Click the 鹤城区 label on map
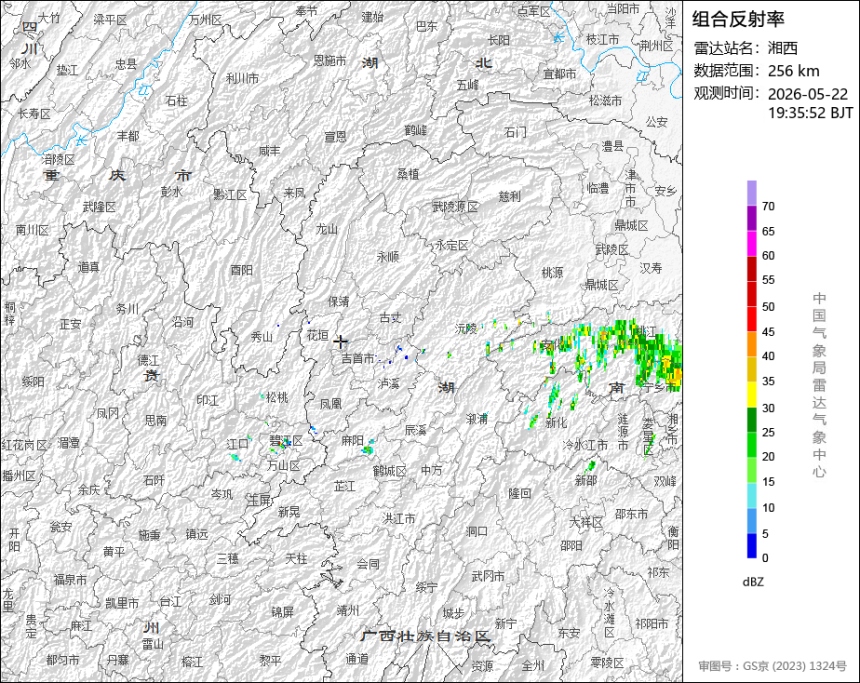Viewport: 860px width, 683px height. [x=389, y=471]
